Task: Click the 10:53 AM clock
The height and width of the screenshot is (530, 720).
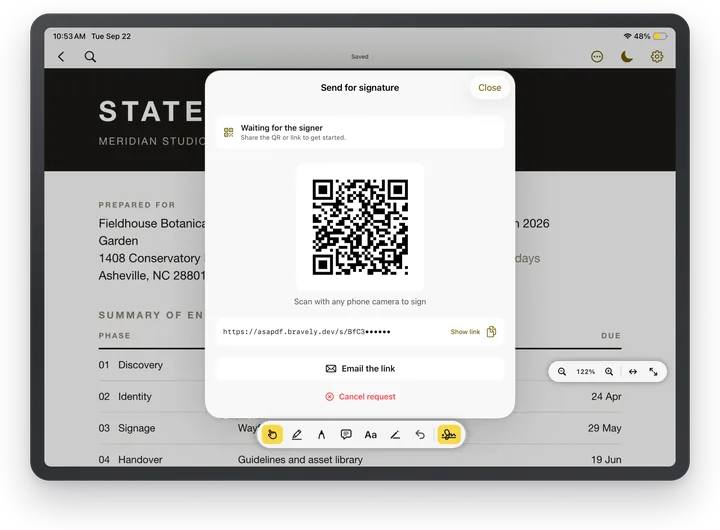Action: click(x=69, y=36)
